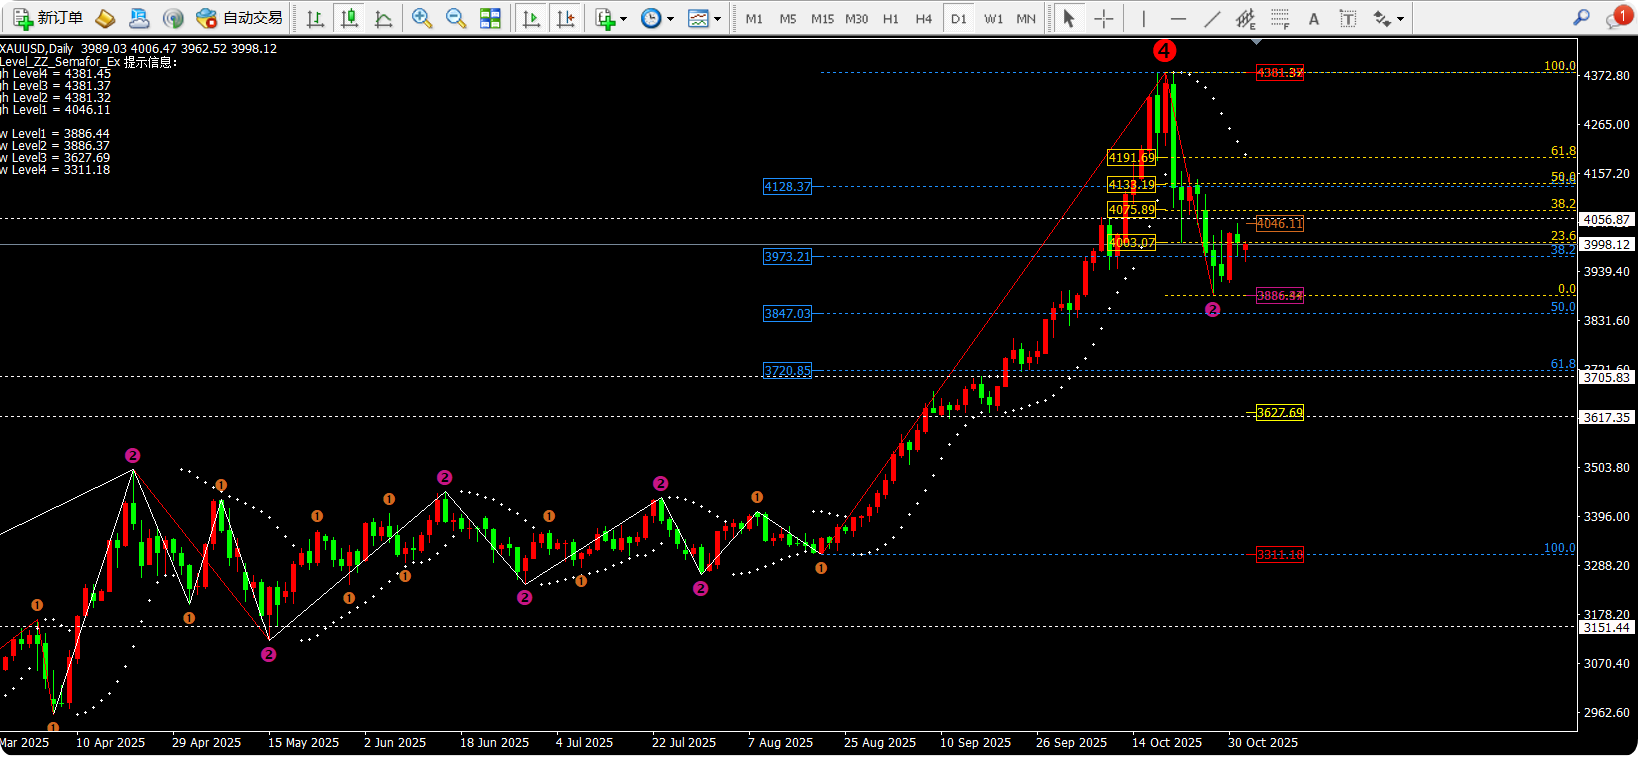Viewport: 1638px width, 757px height.
Task: Open the add indicators dropdown
Action: pos(610,18)
